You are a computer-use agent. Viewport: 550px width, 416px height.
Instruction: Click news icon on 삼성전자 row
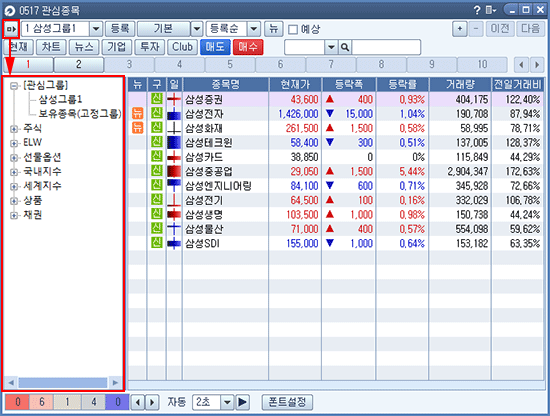(x=138, y=114)
